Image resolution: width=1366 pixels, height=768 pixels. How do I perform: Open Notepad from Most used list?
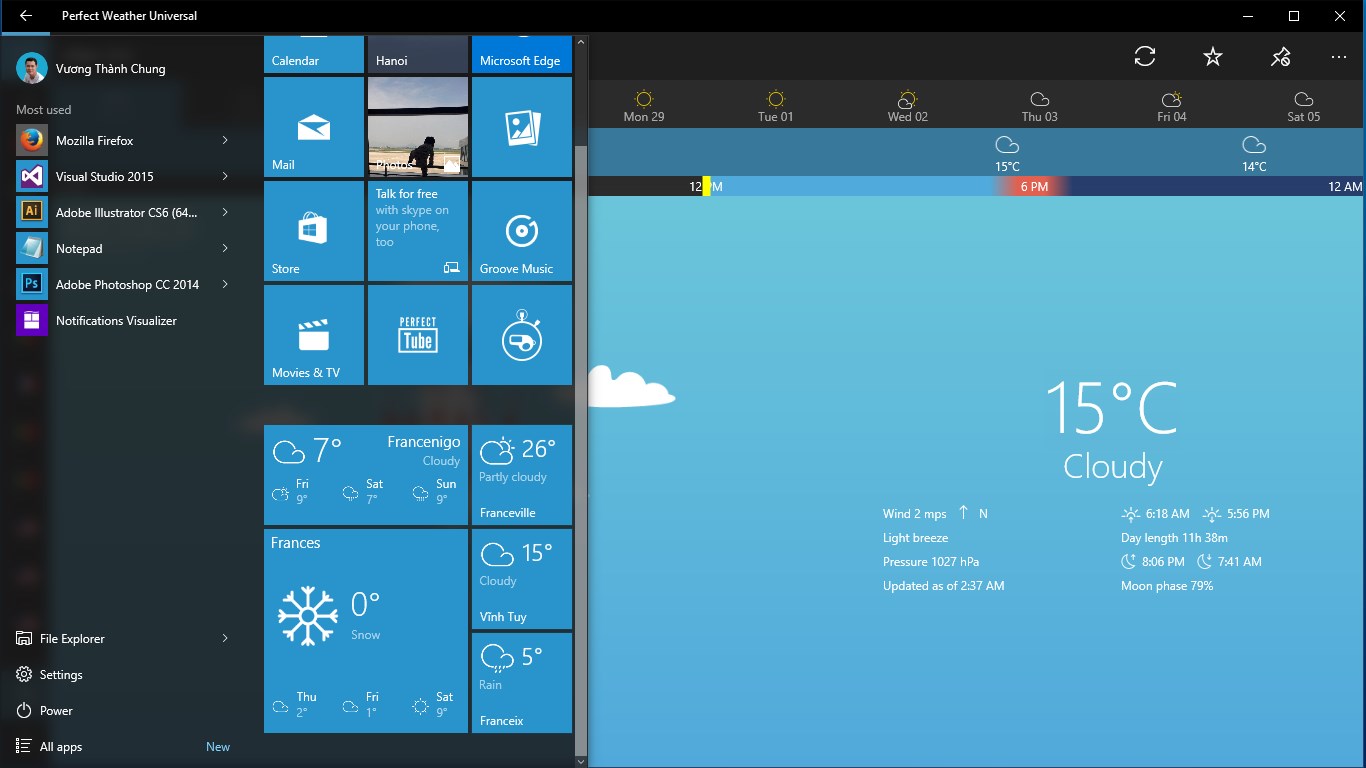(x=124, y=248)
